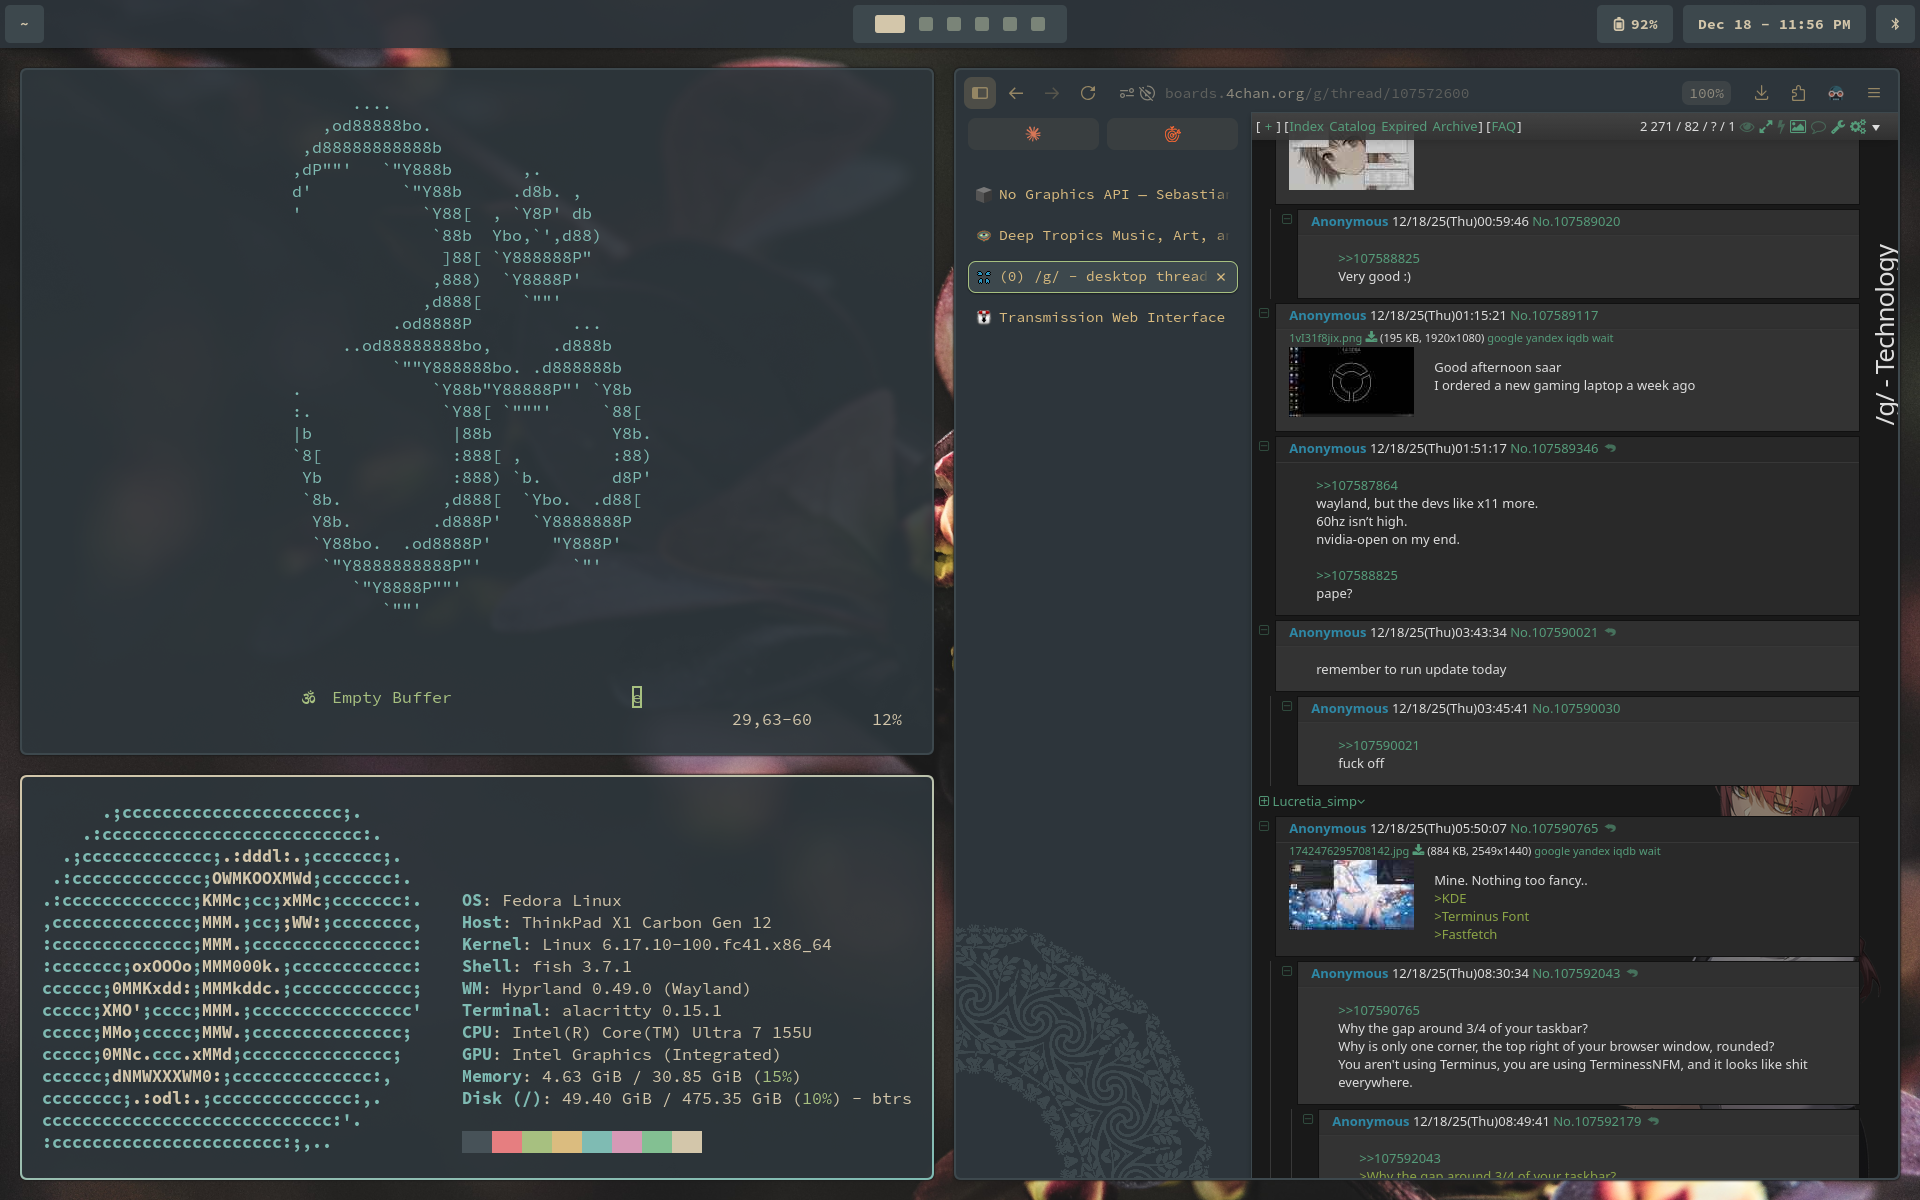The height and width of the screenshot is (1200, 1920).
Task: Open the Catalog board link
Action: tap(1352, 127)
